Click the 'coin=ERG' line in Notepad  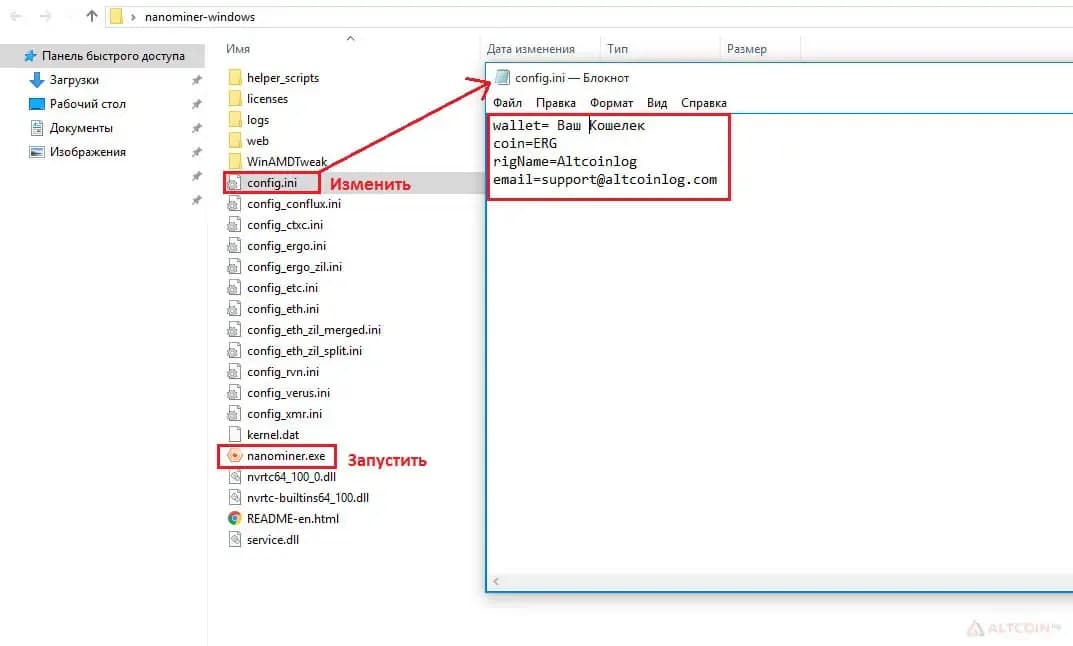coord(525,143)
